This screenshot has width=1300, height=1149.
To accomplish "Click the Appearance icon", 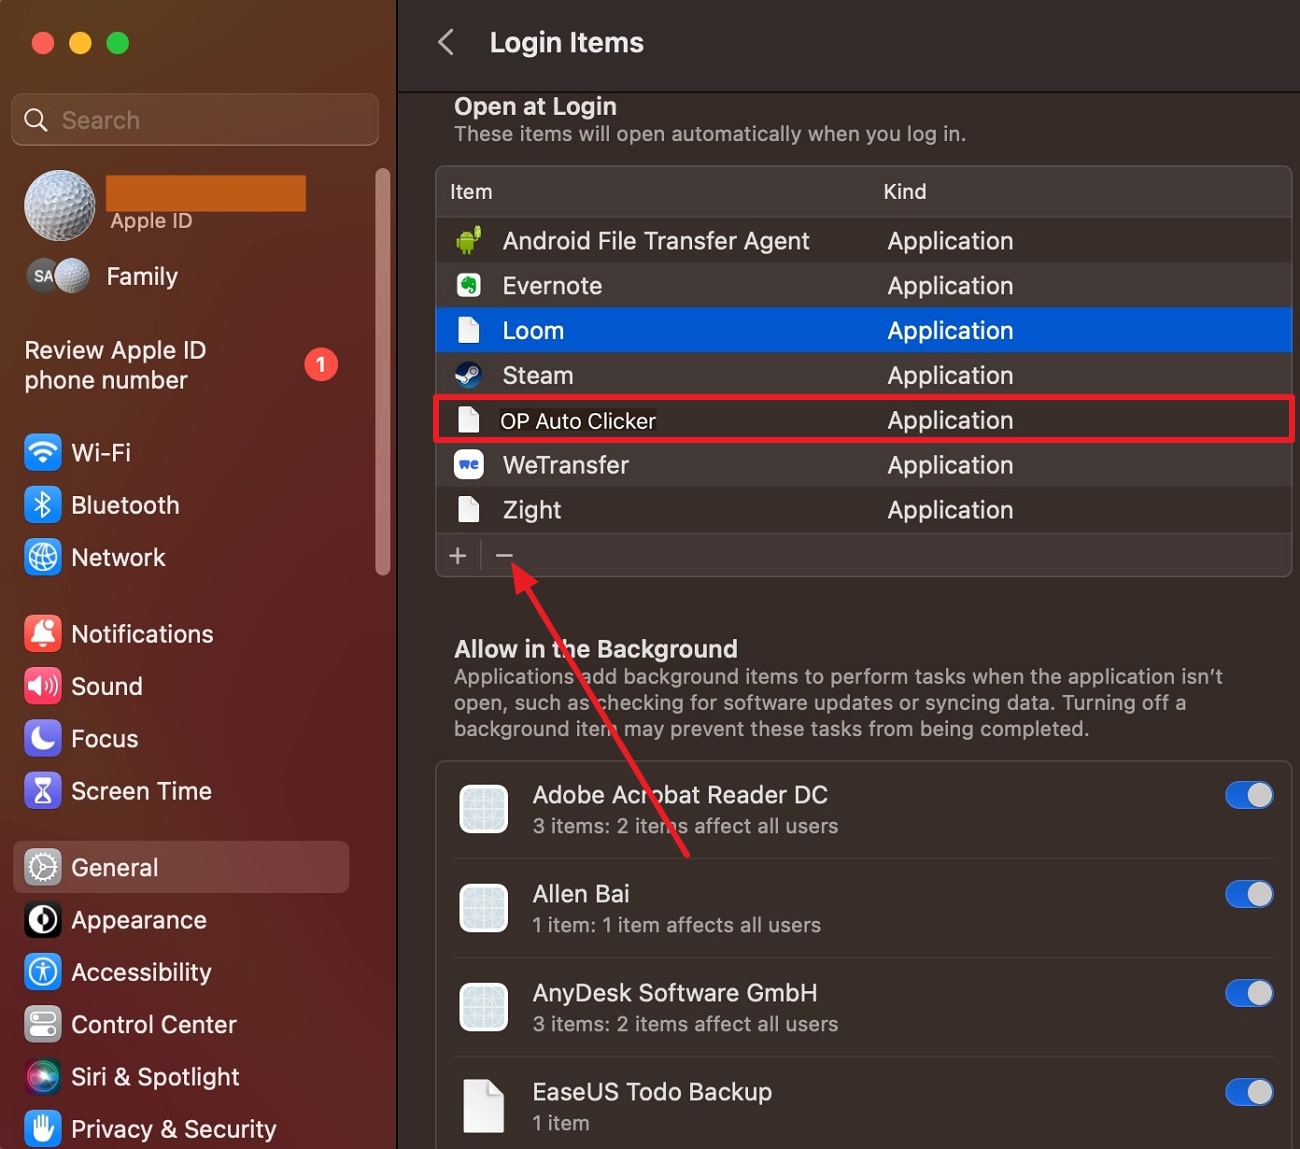I will coord(43,920).
